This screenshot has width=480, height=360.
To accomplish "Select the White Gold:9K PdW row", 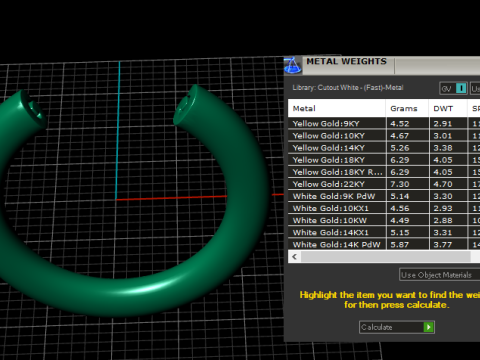I will pos(384,196).
